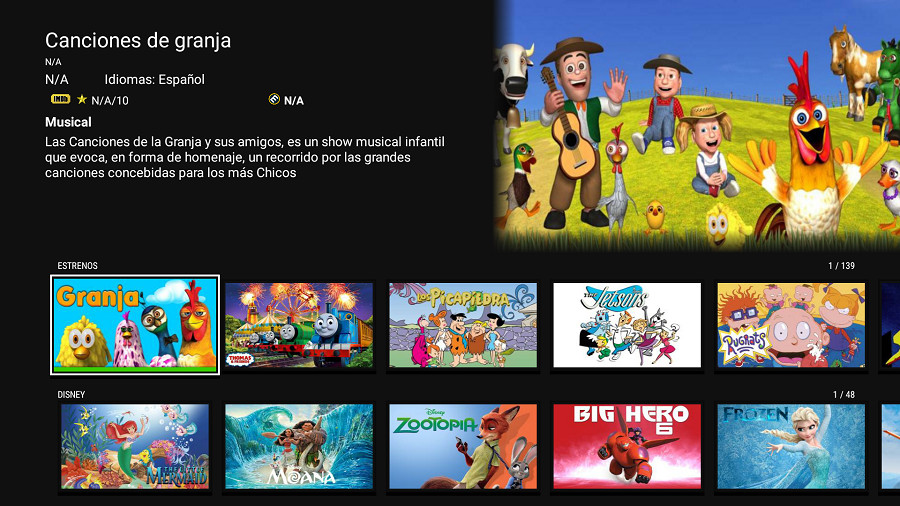Select the ESTRENOS category label

click(77, 266)
